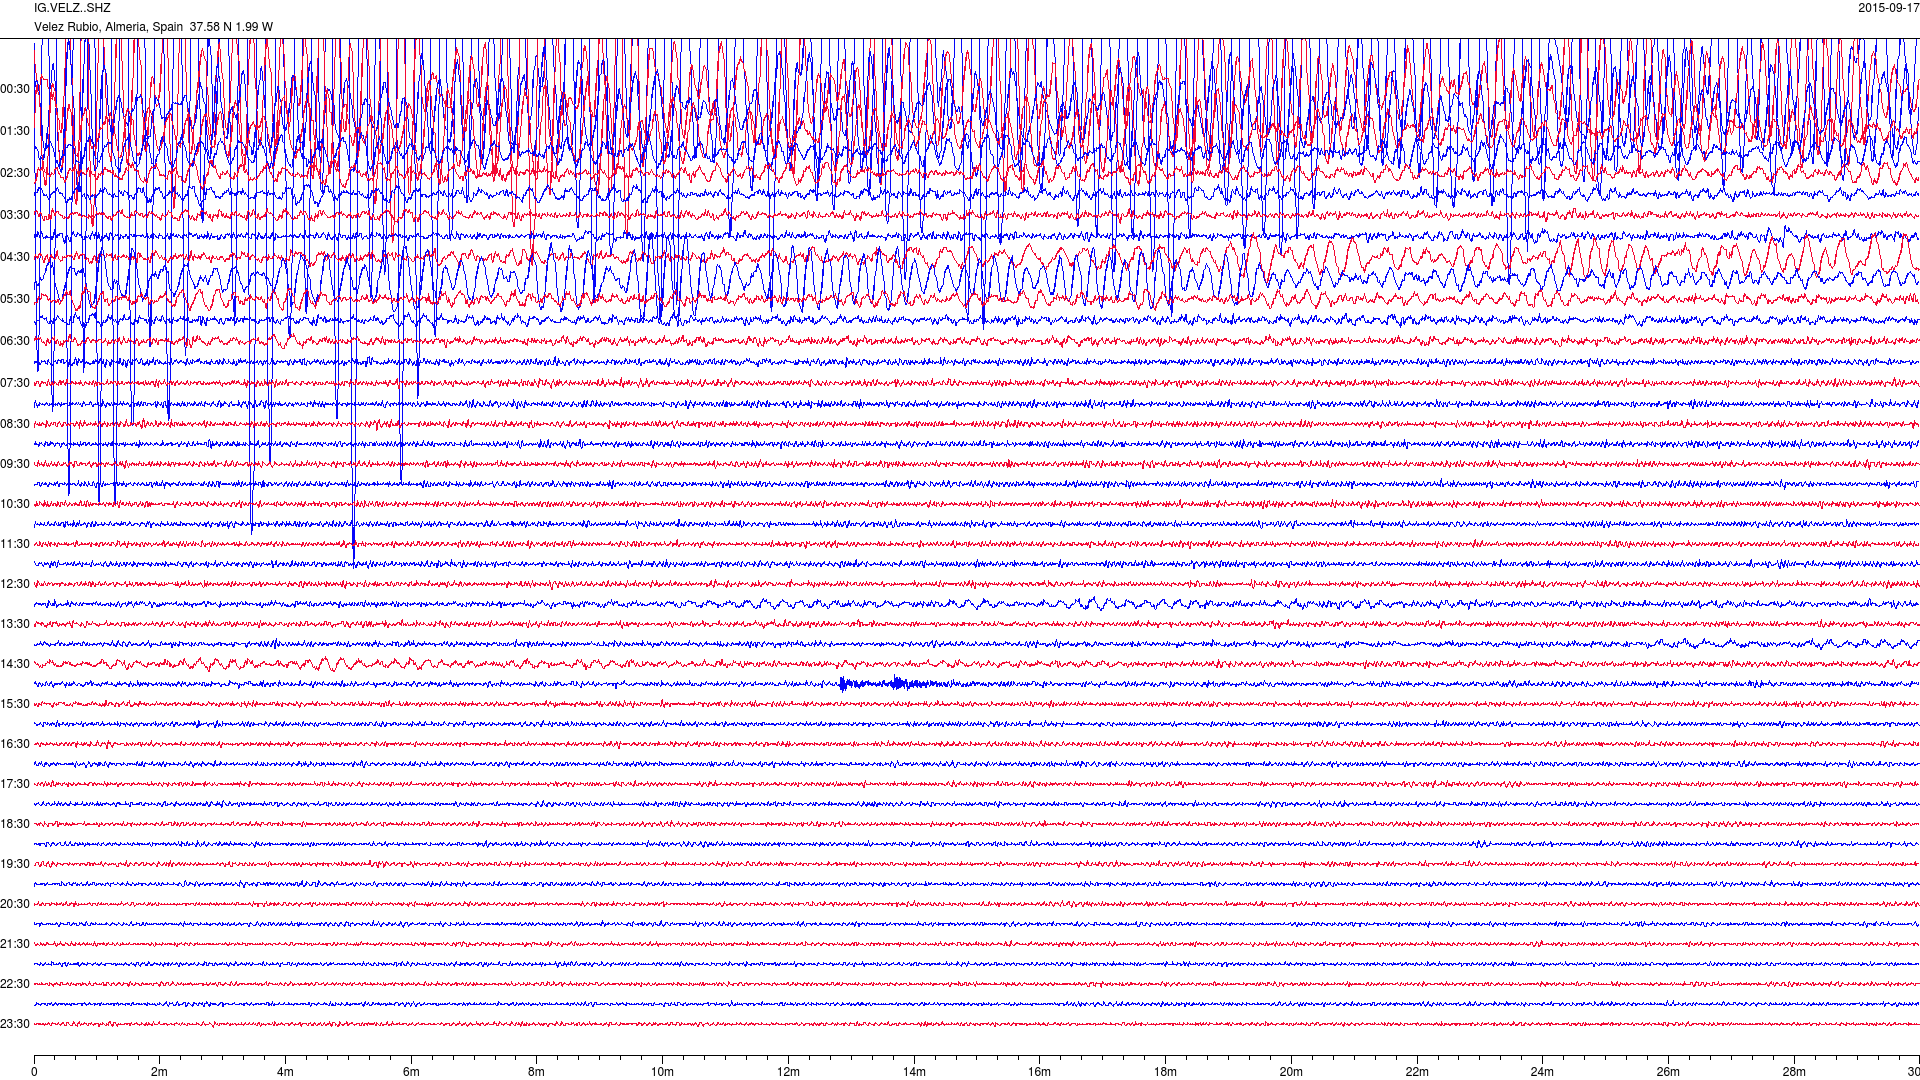
Task: Click the station code IG.VELZ..SHZ
Action: tap(72, 8)
